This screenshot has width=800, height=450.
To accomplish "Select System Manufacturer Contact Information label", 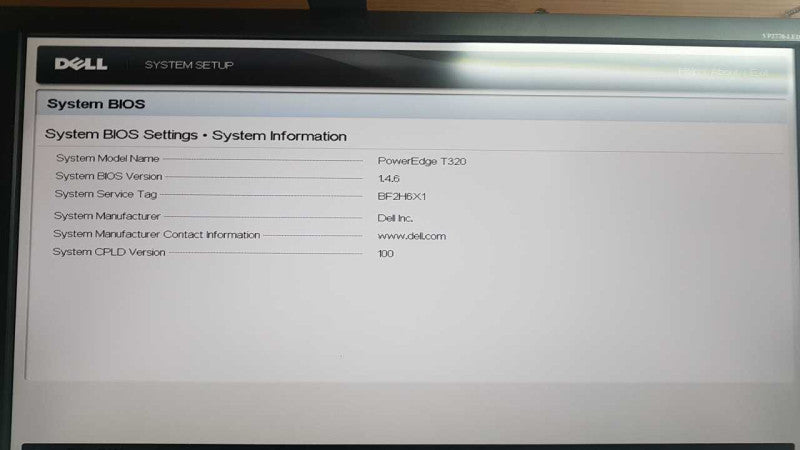I will click(157, 234).
